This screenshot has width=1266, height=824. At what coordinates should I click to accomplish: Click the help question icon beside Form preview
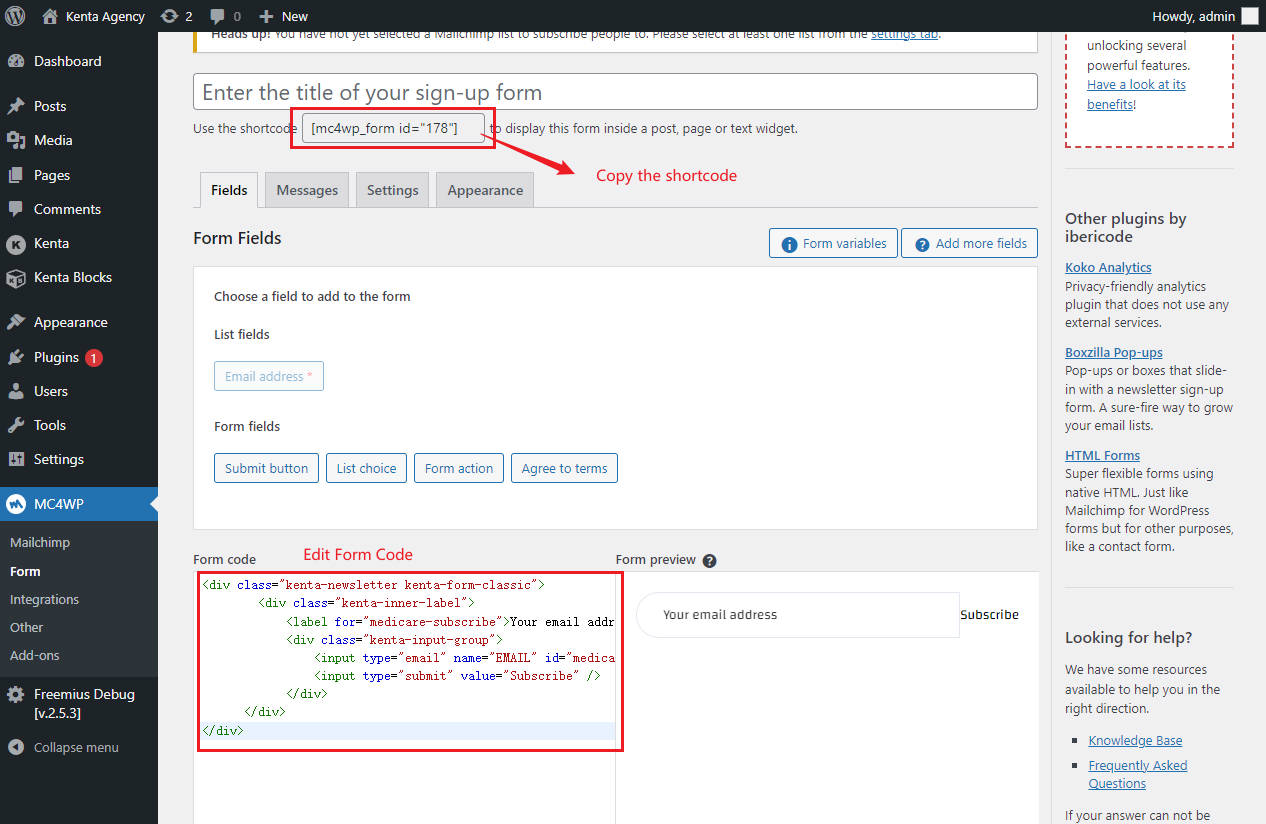click(710, 560)
